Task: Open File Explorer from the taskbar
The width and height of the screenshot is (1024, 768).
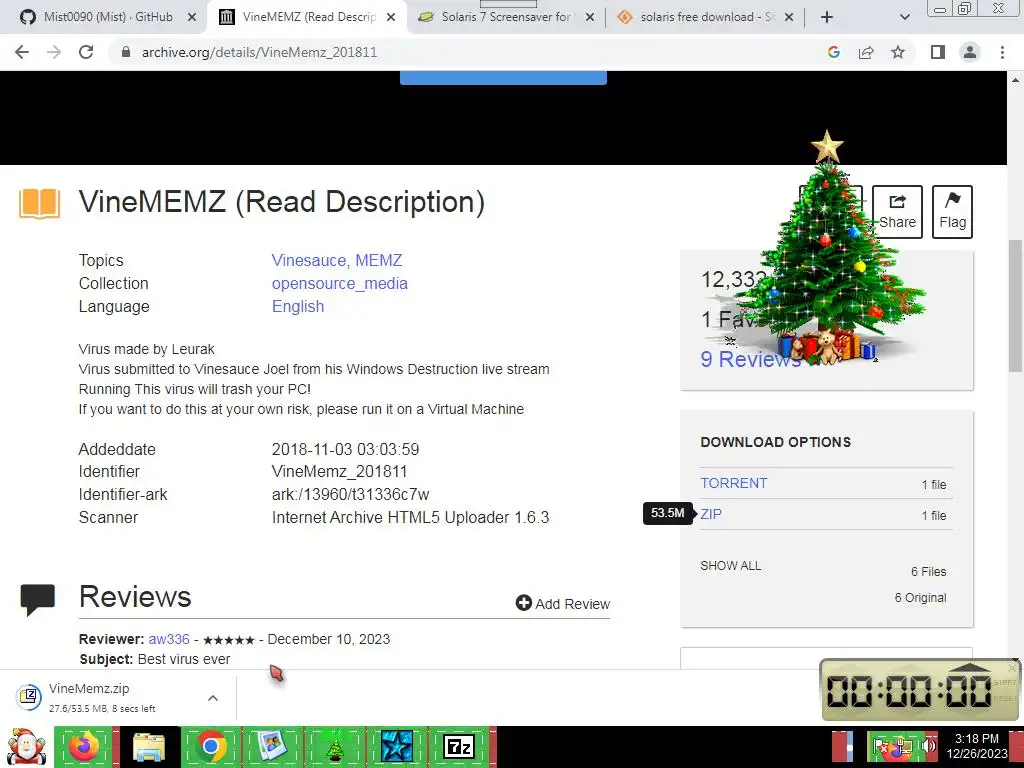Action: [149, 747]
